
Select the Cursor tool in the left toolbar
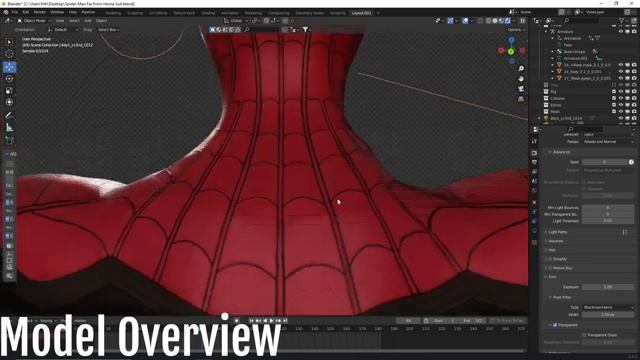(x=9, y=53)
